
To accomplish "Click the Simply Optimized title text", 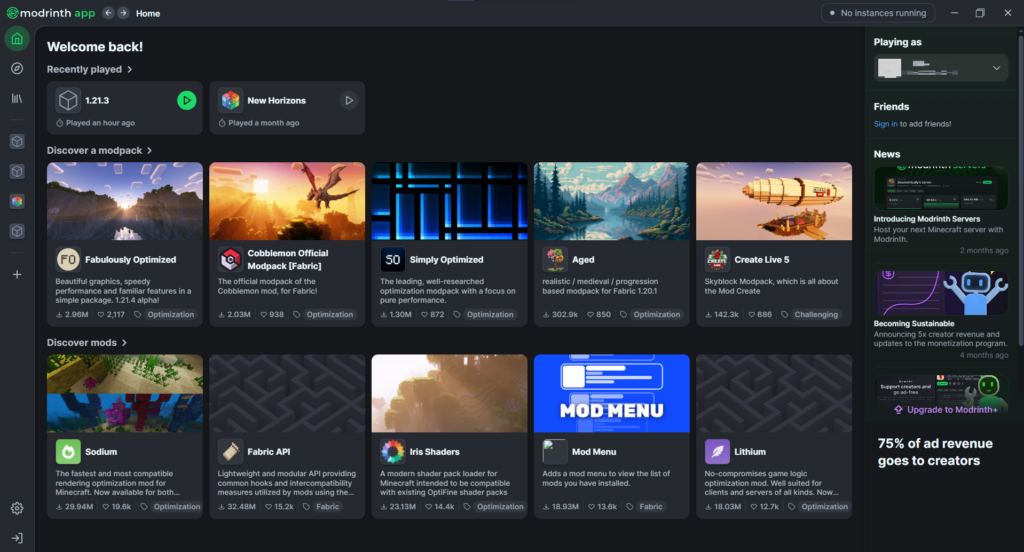I will point(447,259).
